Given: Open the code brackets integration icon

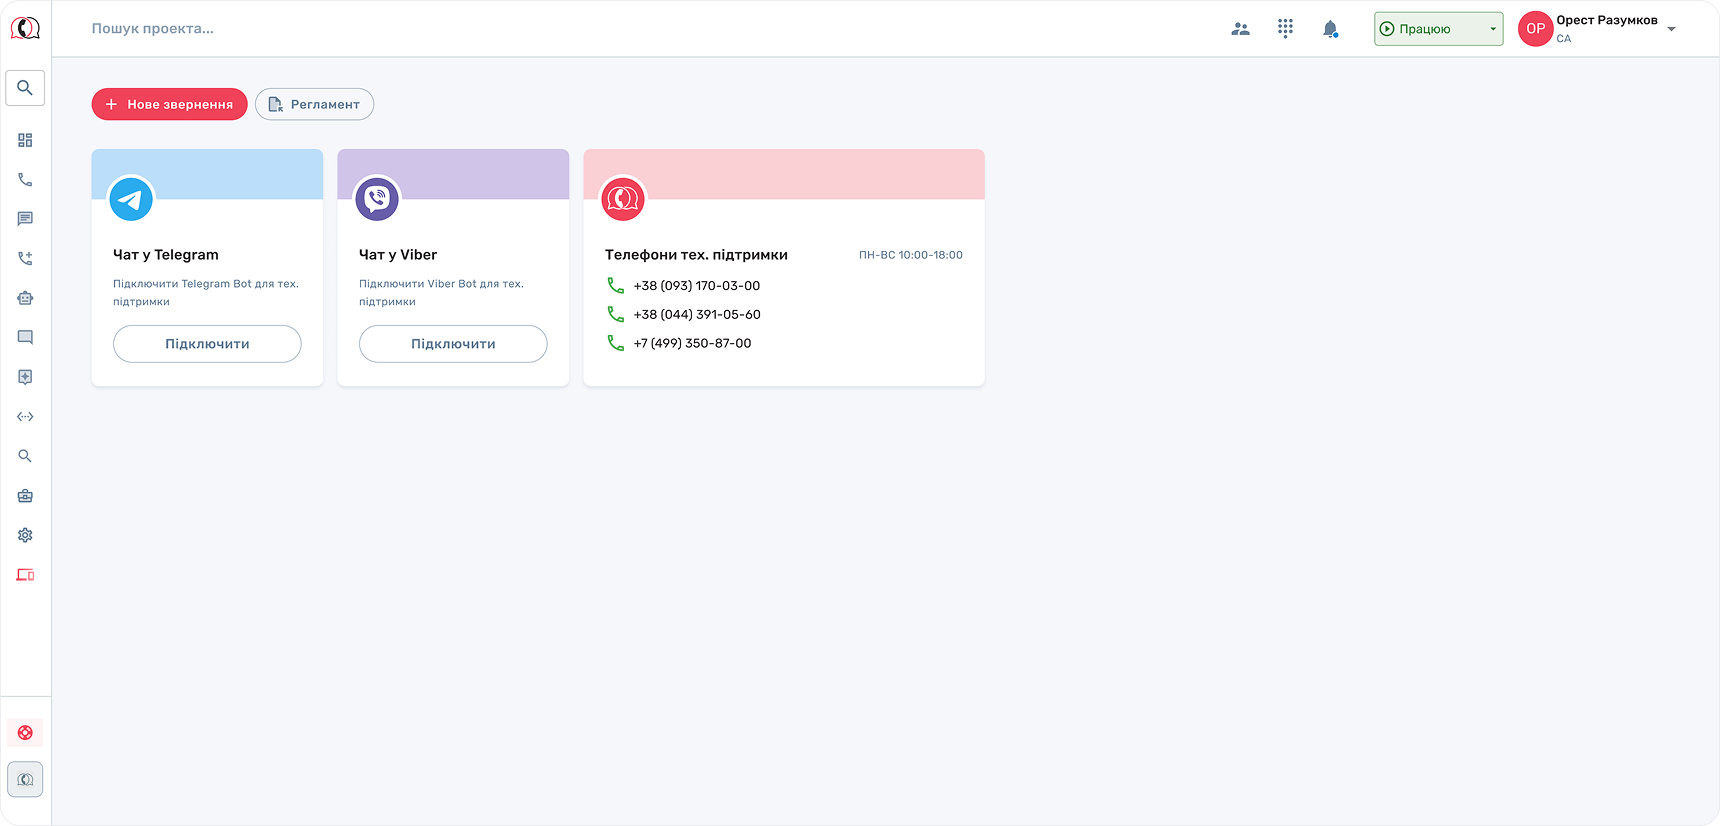Looking at the screenshot, I should (25, 417).
